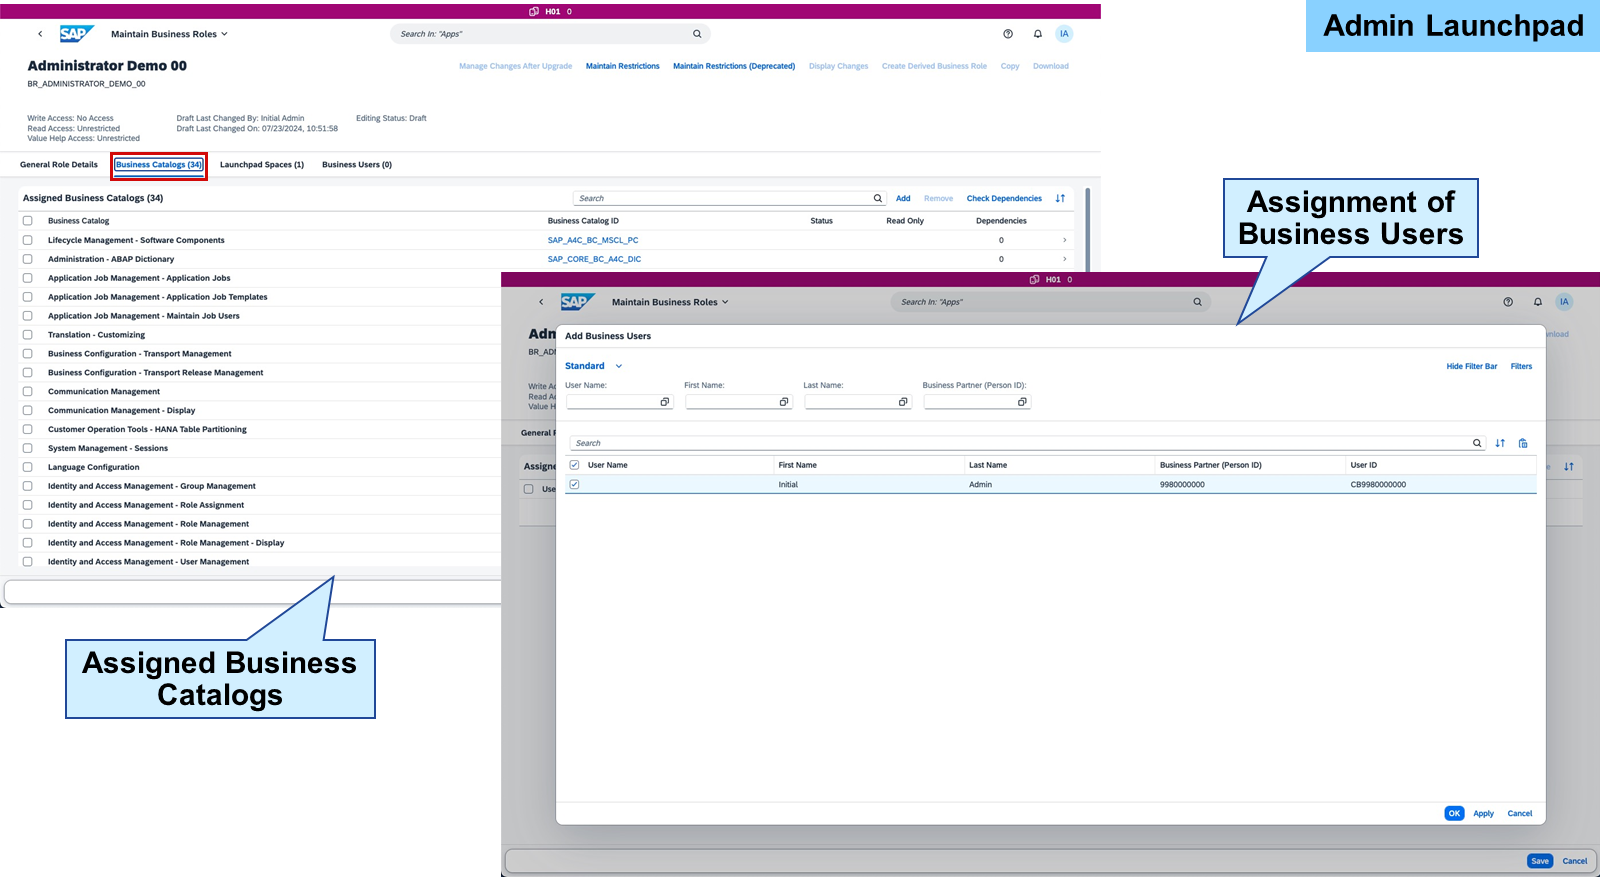The height and width of the screenshot is (877, 1600).
Task: Check Application Job Management - Application Jobs row
Action: (x=28, y=278)
